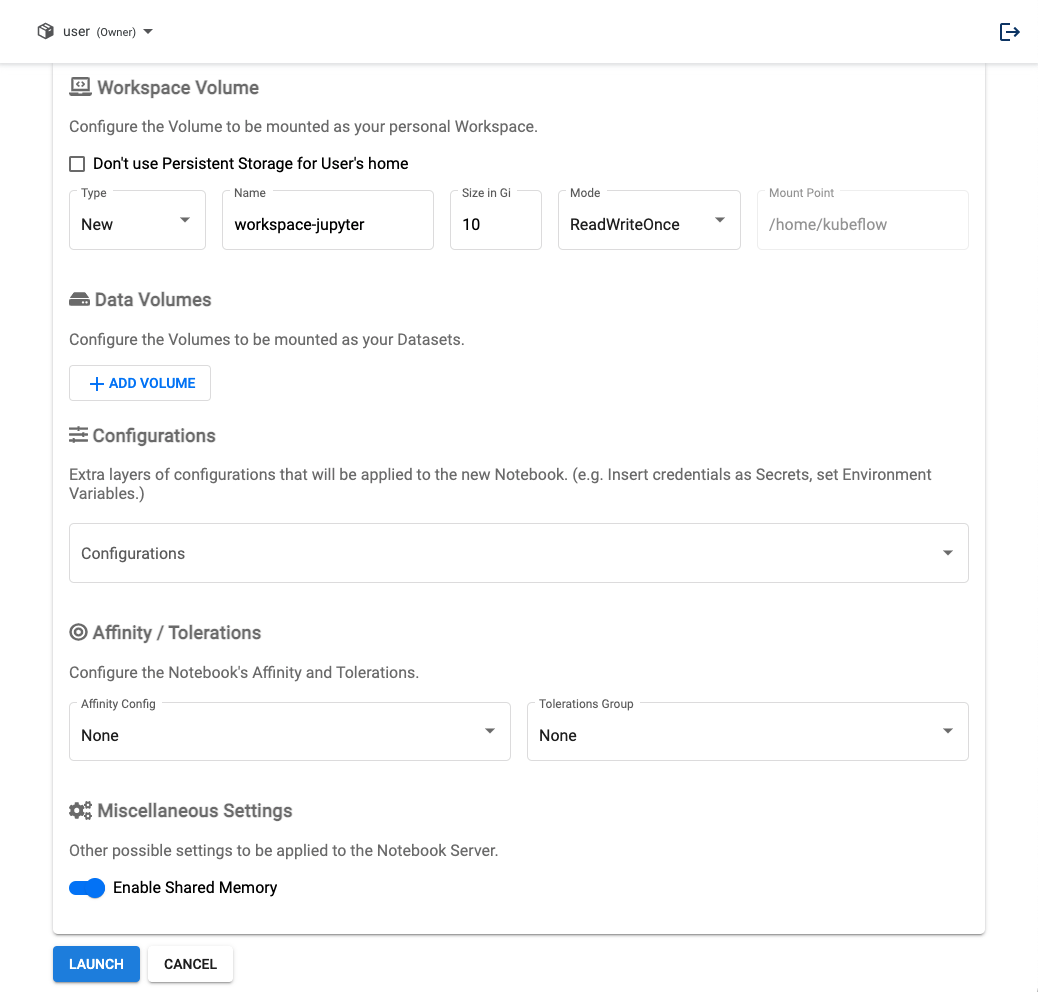Viewport: 1038px width, 992px height.
Task: Click the Workspace Volume heading
Action: pyautogui.click(x=178, y=87)
